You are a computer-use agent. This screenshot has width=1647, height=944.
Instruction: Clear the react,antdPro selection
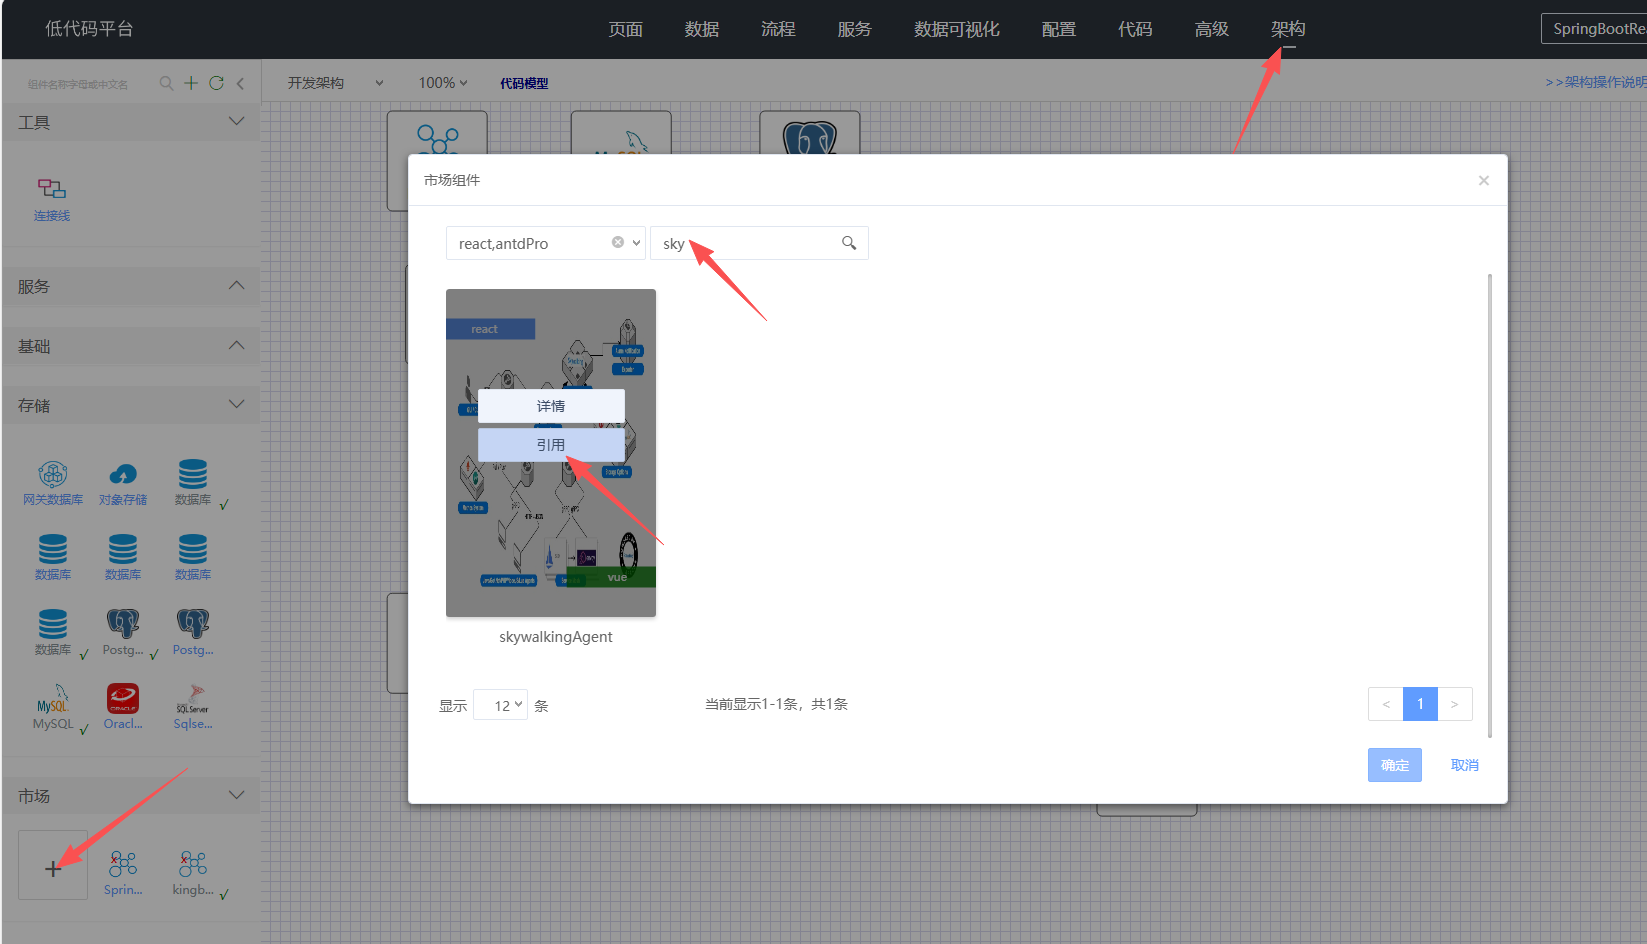(x=618, y=242)
